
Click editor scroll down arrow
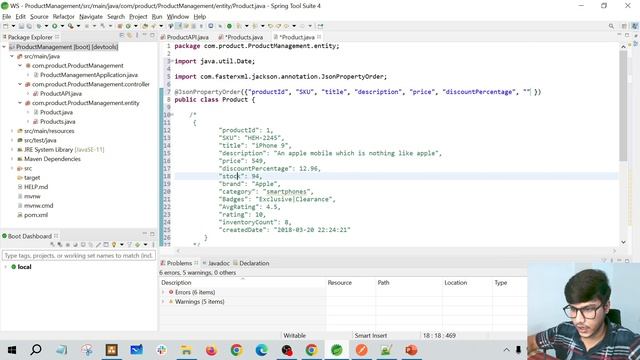623,242
